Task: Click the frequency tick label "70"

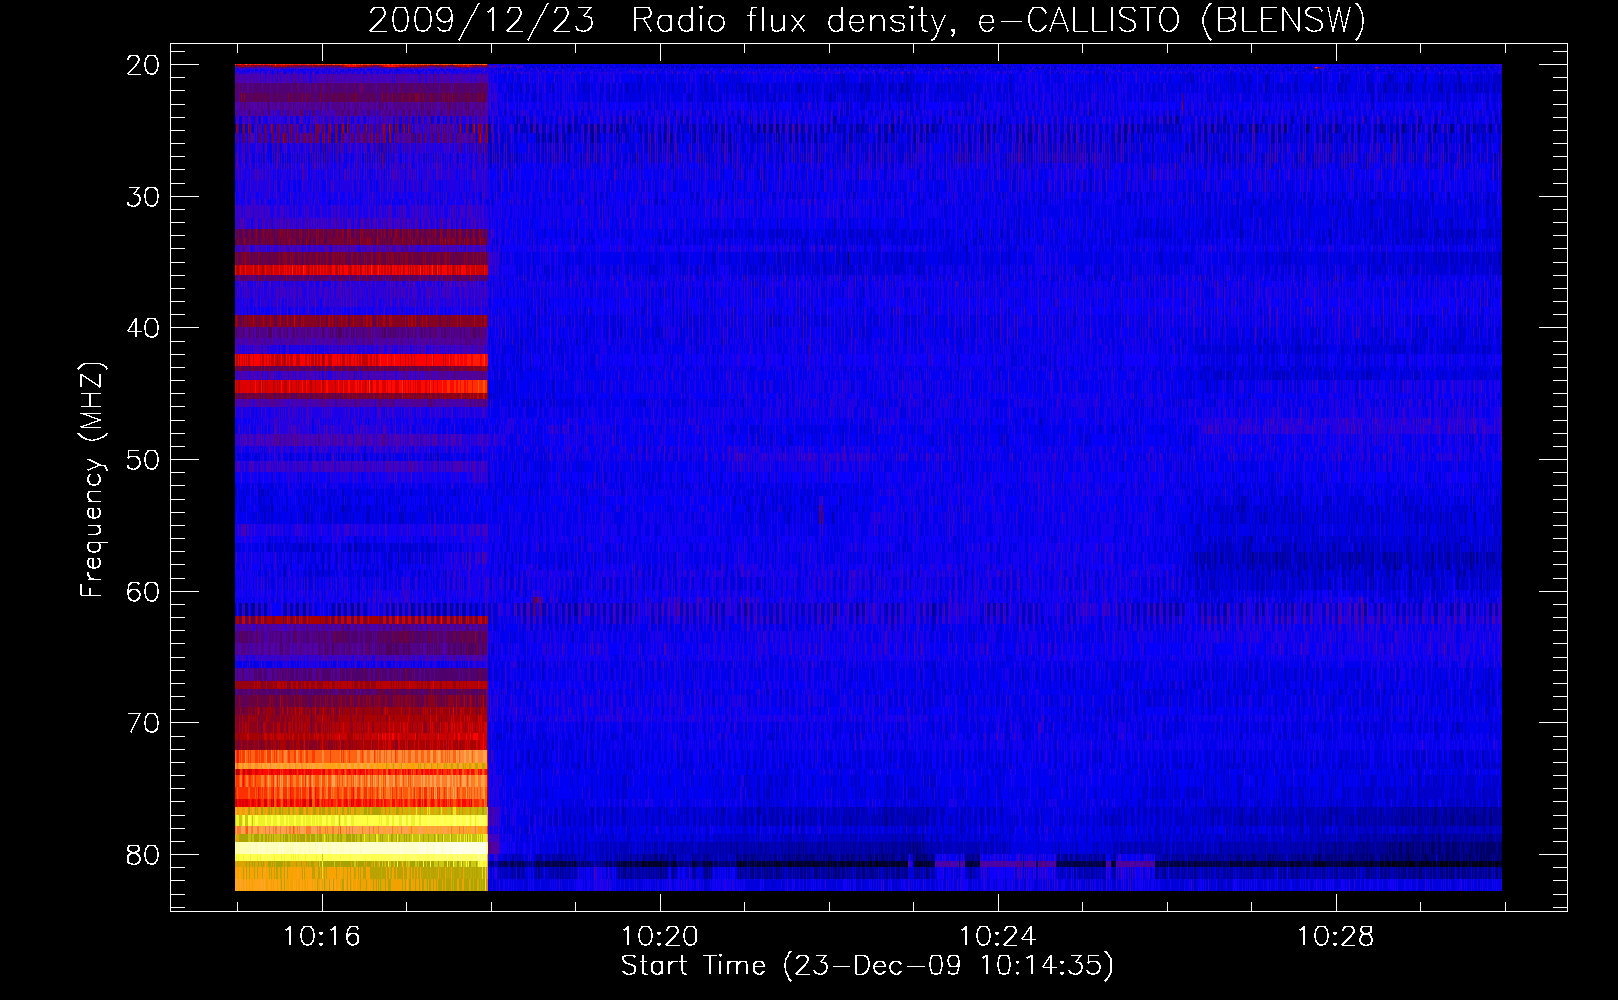Action: [143, 723]
